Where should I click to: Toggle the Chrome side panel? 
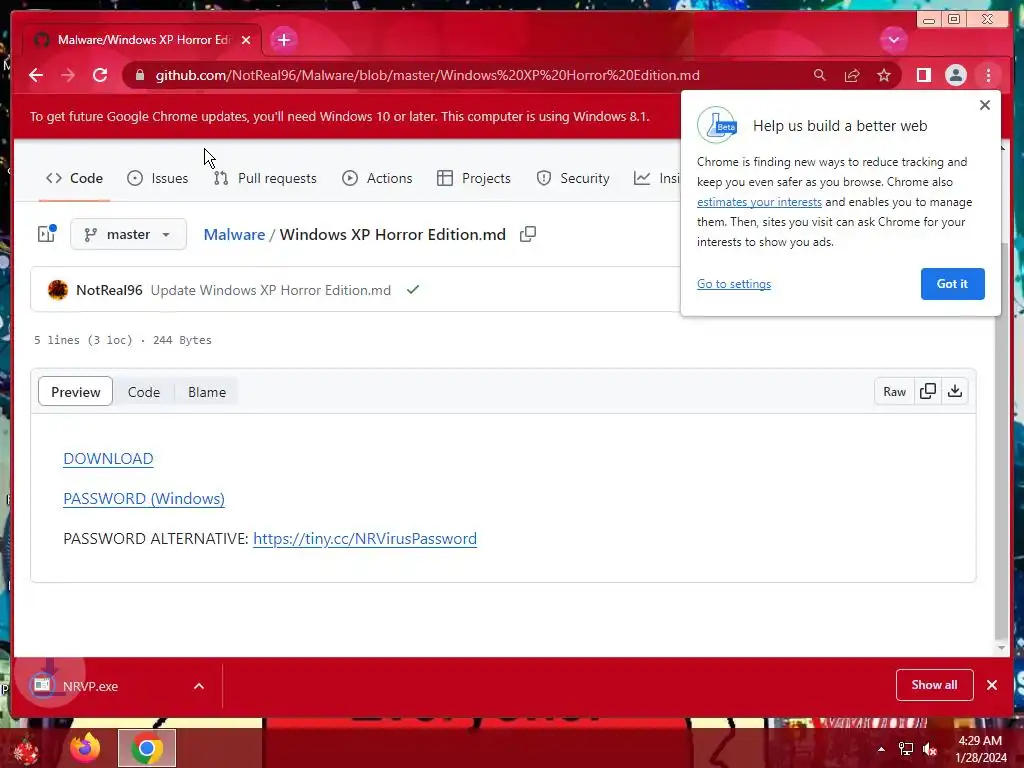coord(923,75)
